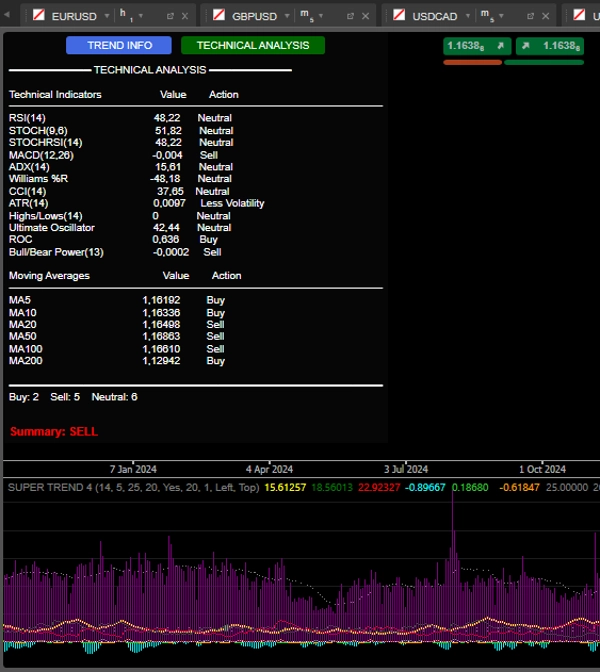The width and height of the screenshot is (600, 672).
Task: Select the RSI(14) indicator row
Action: pyautogui.click(x=120, y=118)
